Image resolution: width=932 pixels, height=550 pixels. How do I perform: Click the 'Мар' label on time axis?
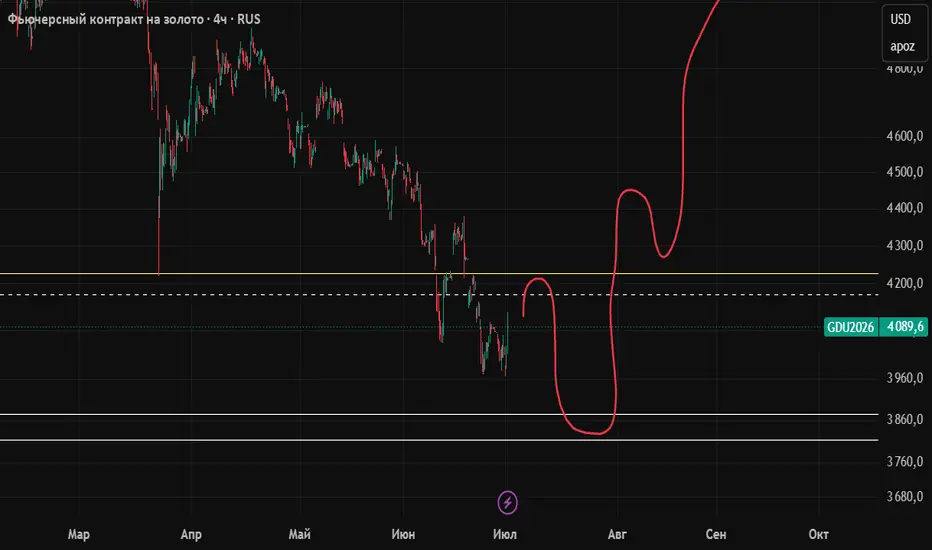click(78, 534)
